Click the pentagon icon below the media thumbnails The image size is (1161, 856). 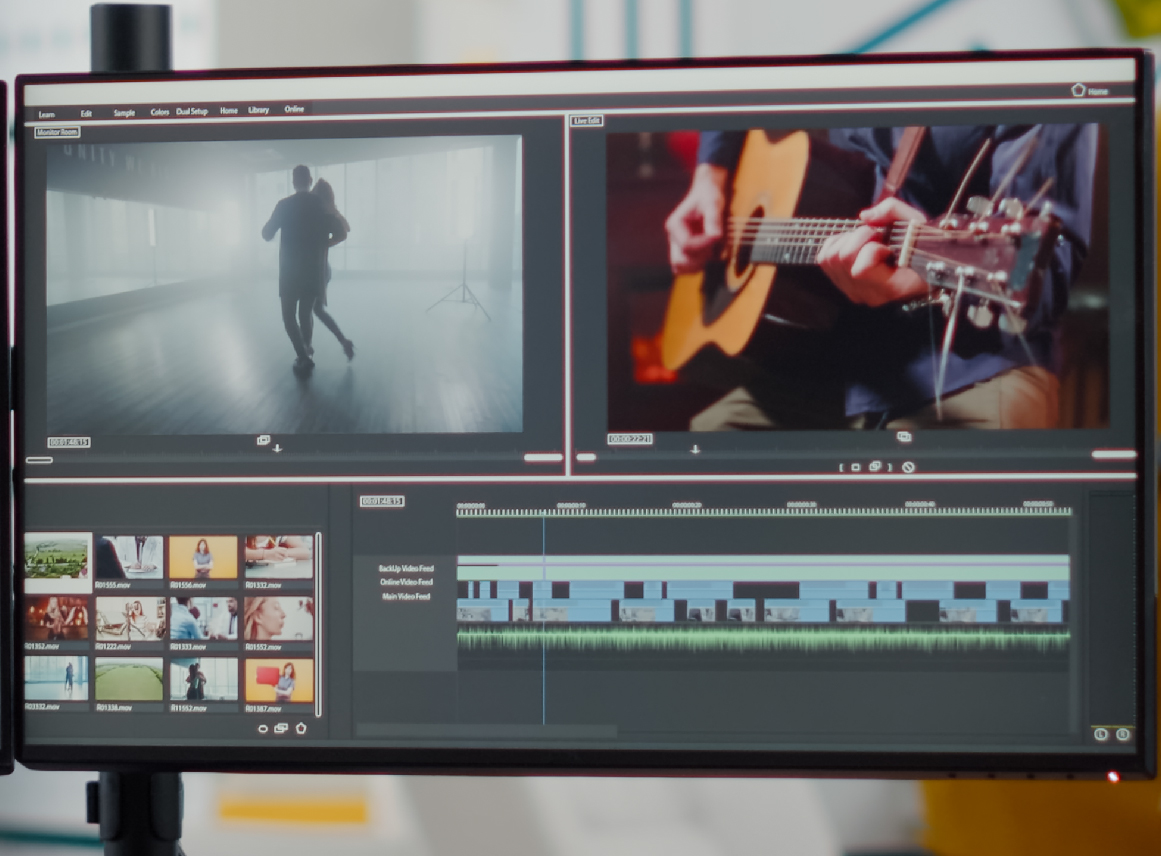301,728
